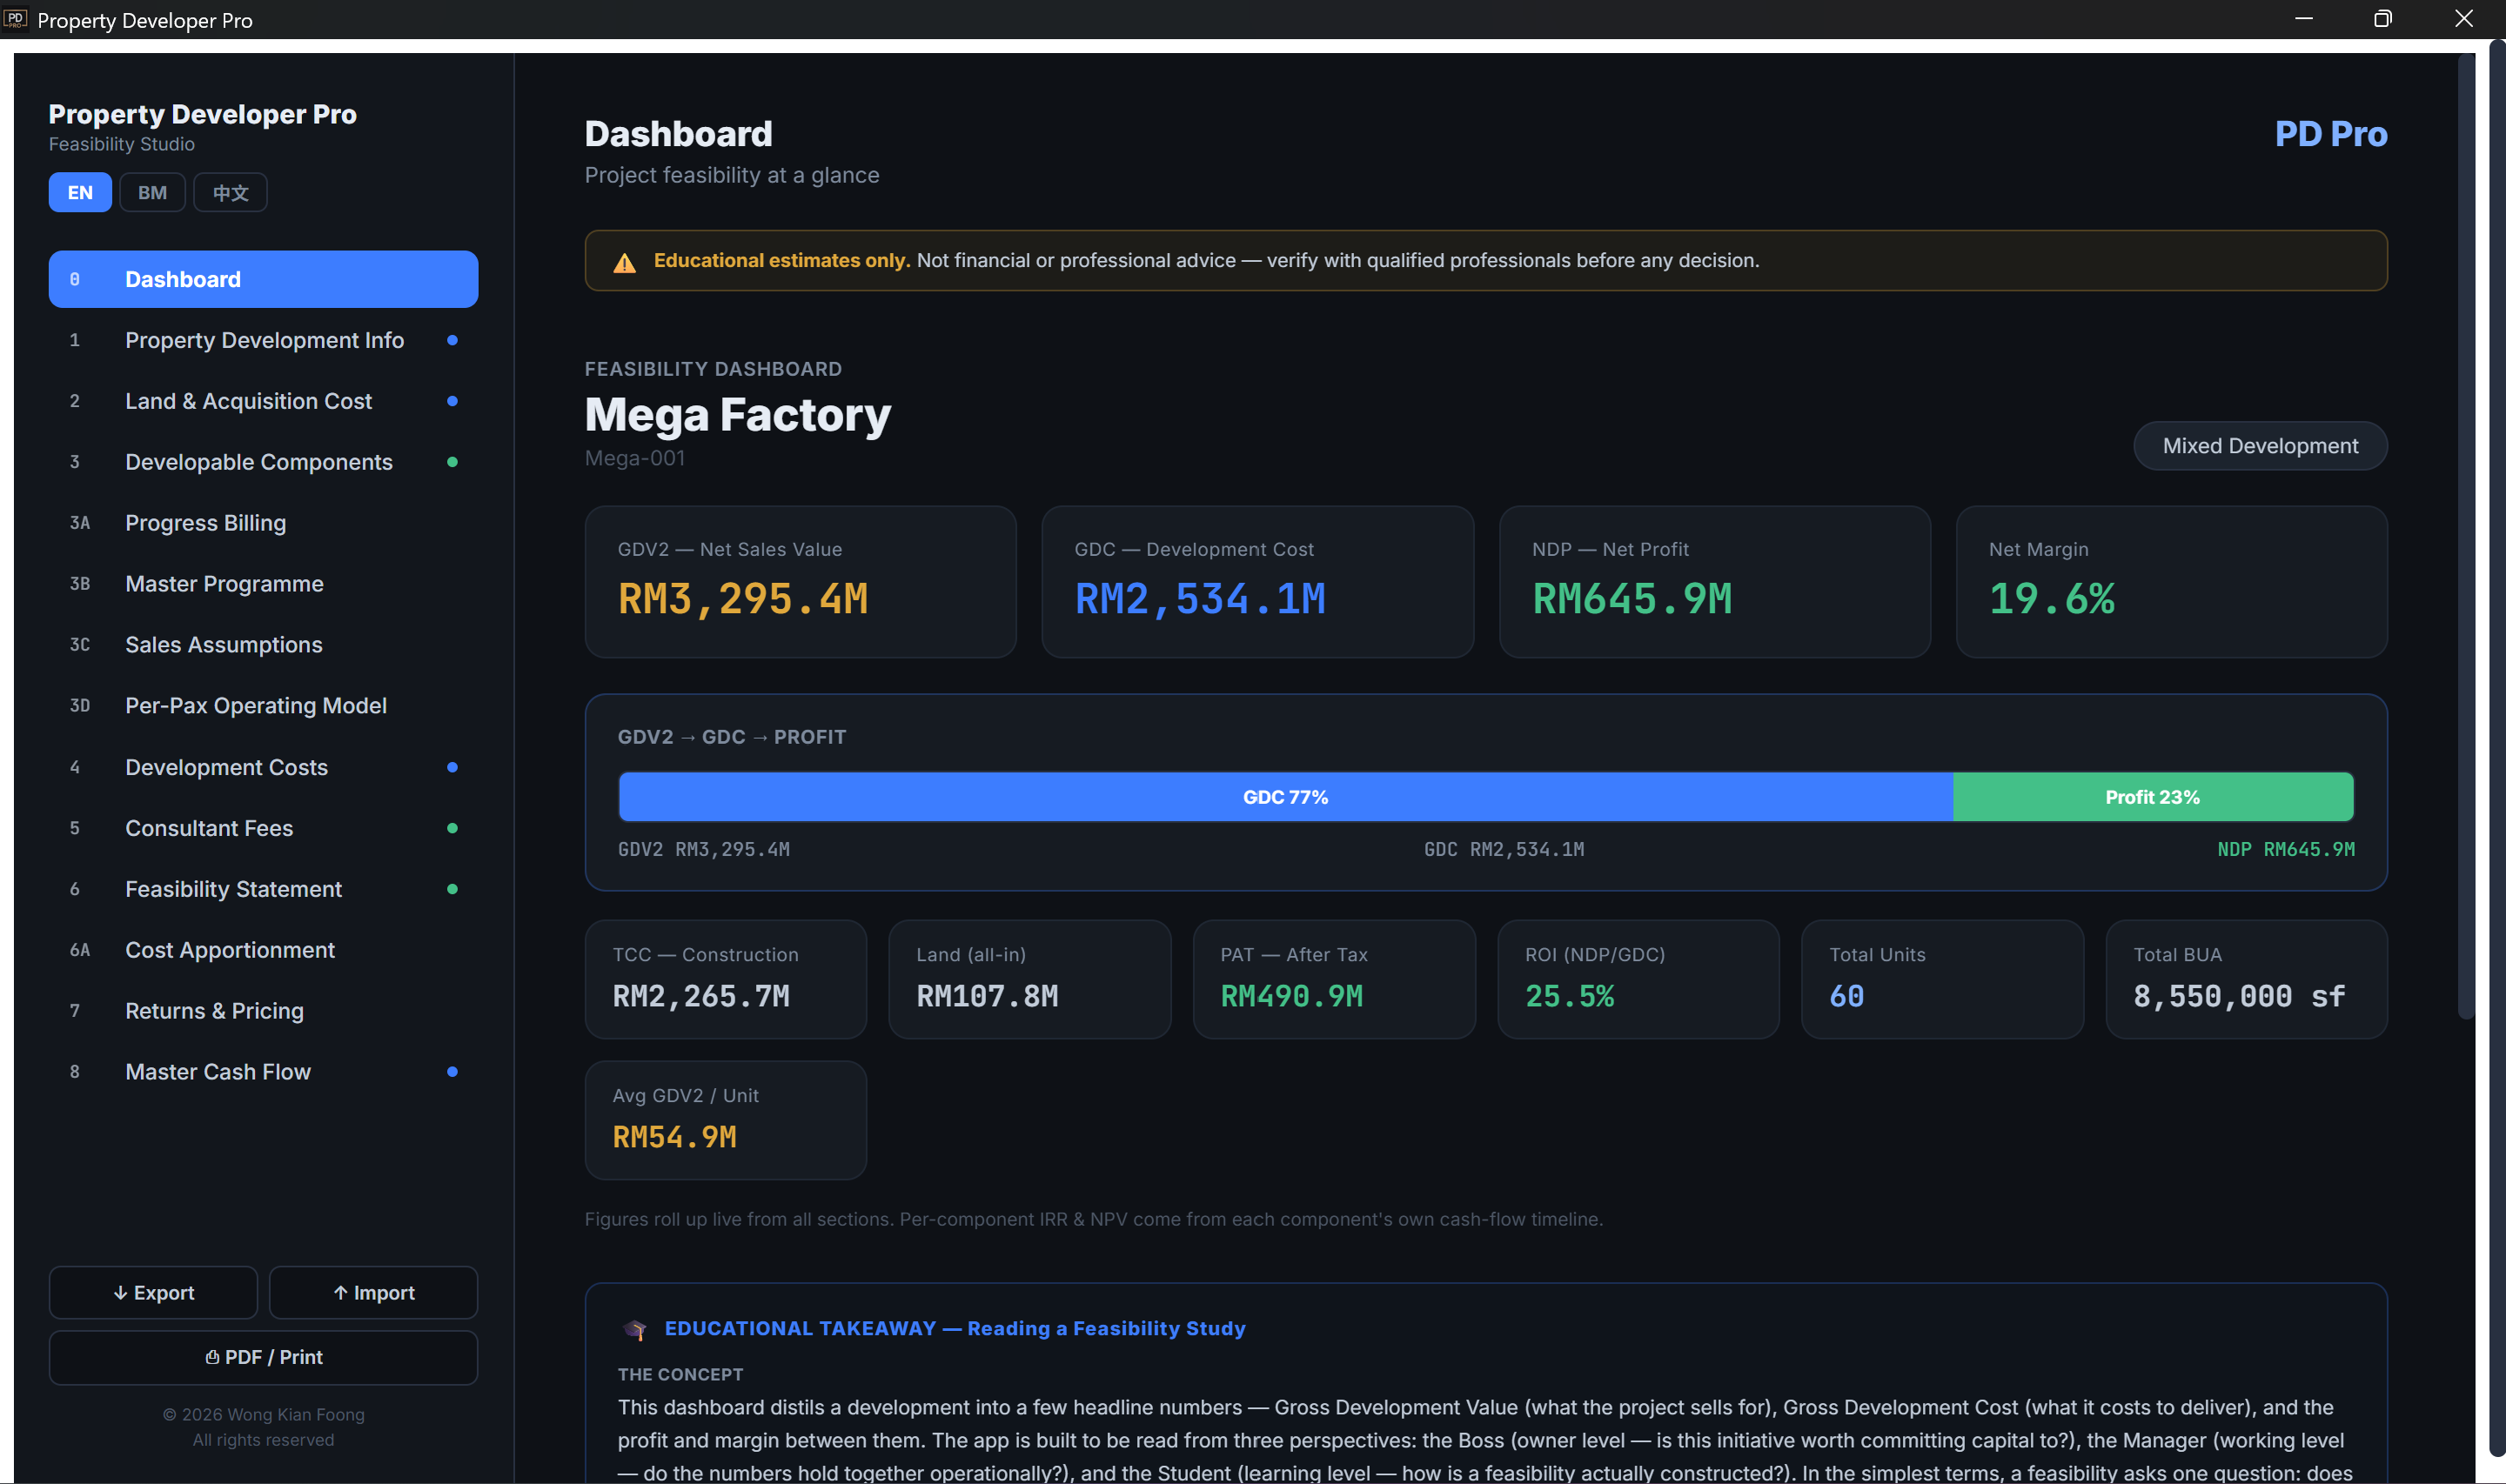Open the Master Programme page
2506x1484 pixels.
(263, 584)
